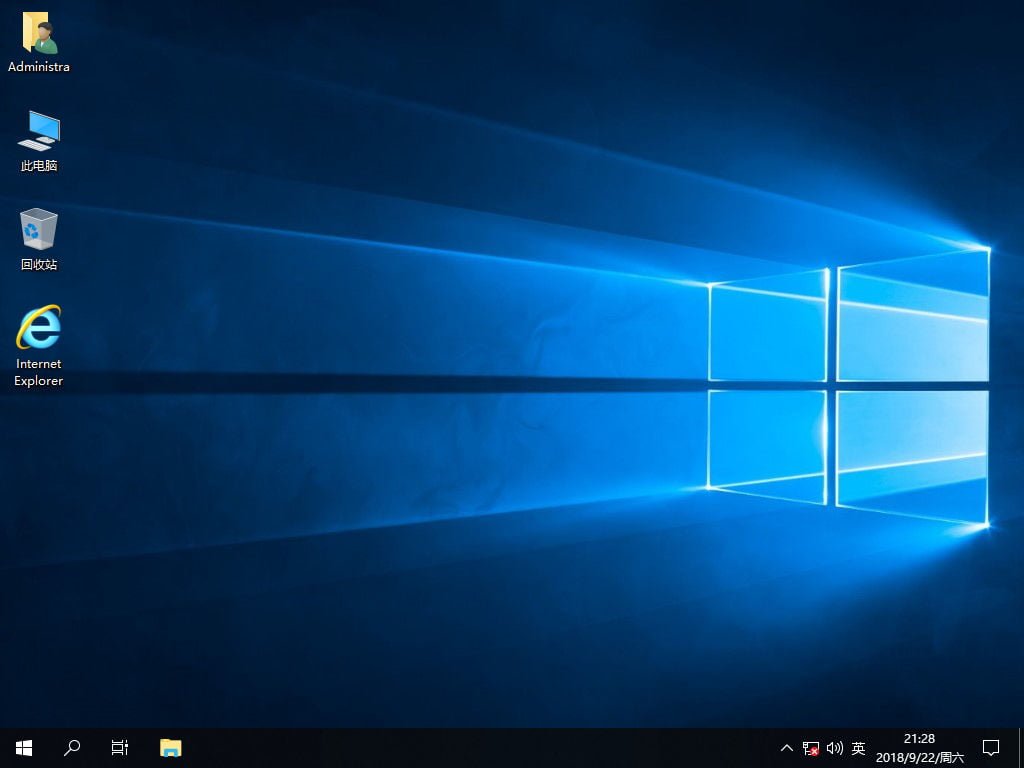Open Task View from the taskbar
The height and width of the screenshot is (768, 1024).
[x=119, y=747]
